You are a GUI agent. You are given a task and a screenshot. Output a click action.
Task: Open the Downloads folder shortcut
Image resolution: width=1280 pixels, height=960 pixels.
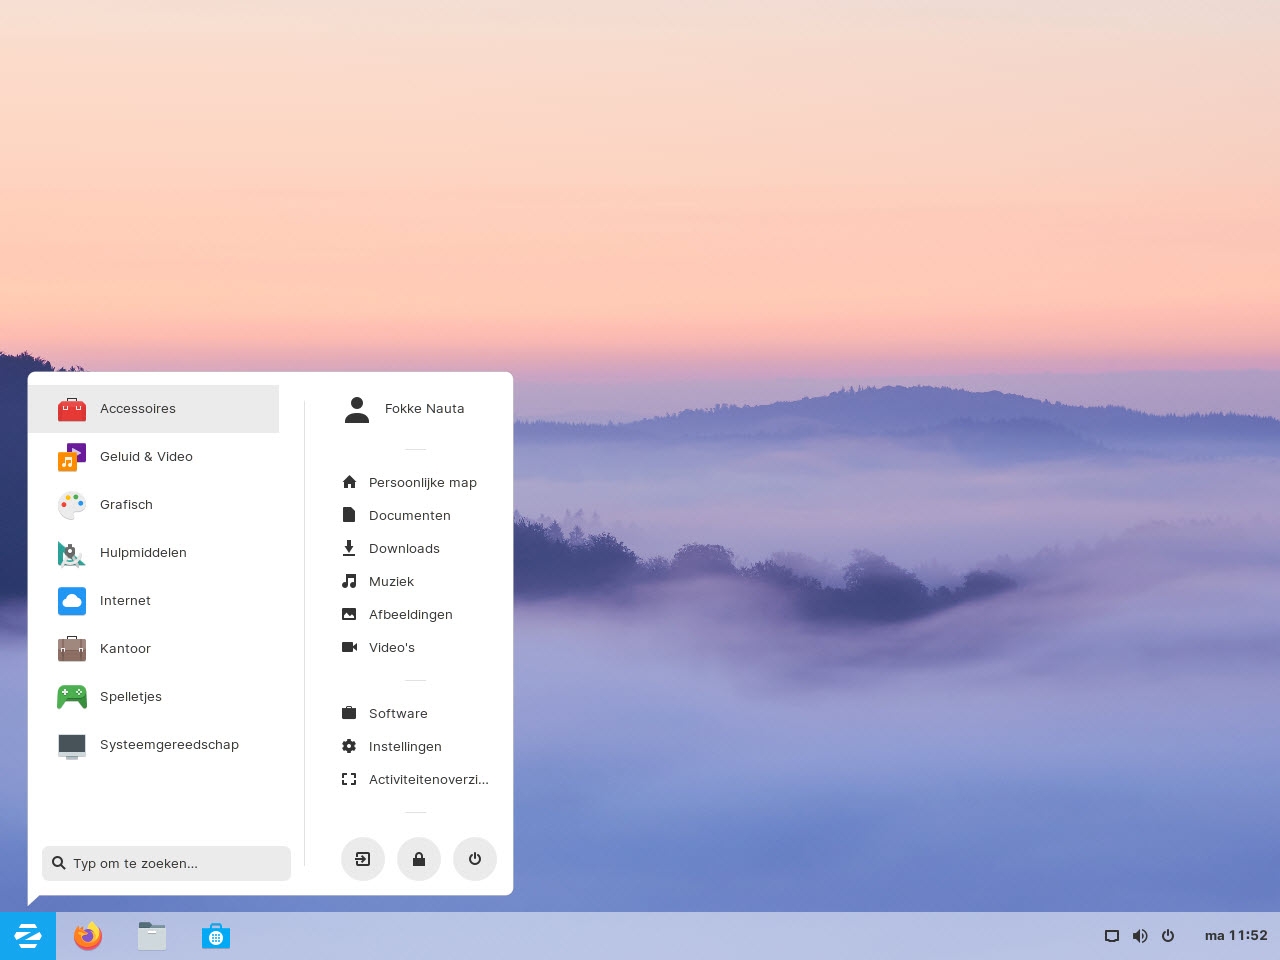404,548
